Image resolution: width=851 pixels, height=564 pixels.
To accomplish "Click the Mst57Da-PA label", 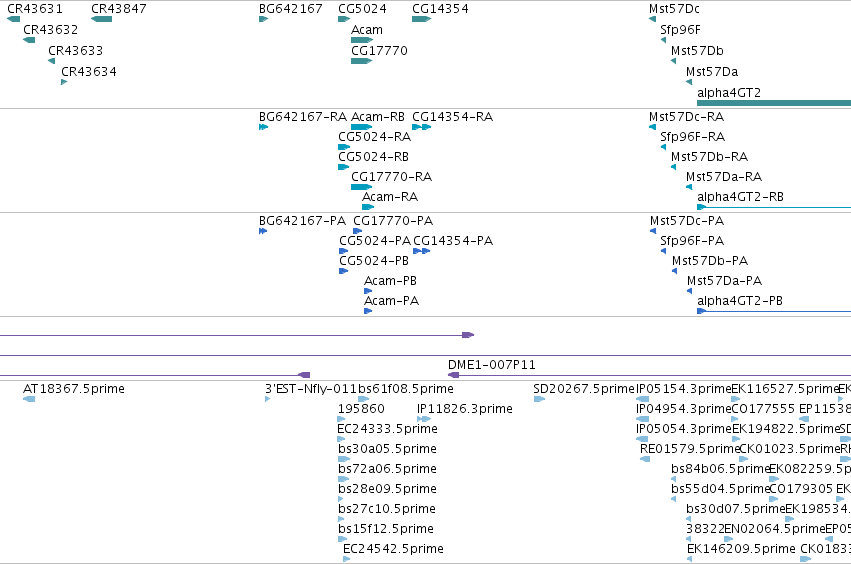I will (725, 281).
